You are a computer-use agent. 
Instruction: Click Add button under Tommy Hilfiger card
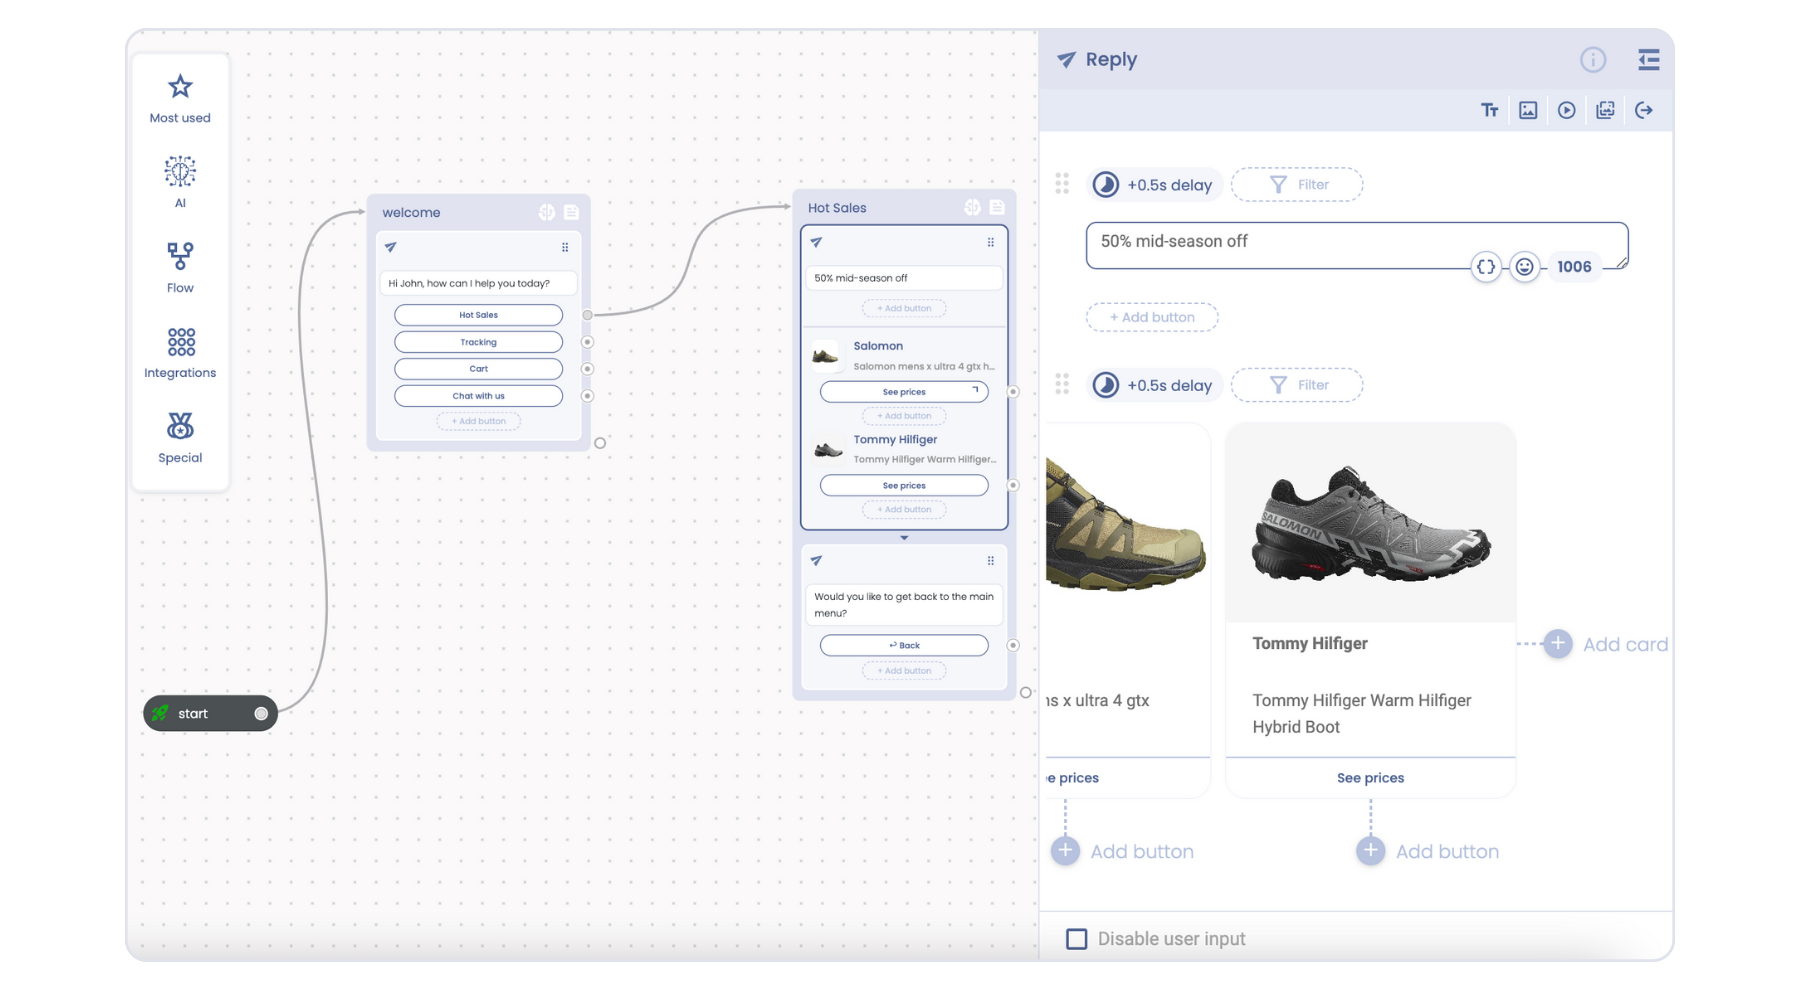pos(1428,851)
